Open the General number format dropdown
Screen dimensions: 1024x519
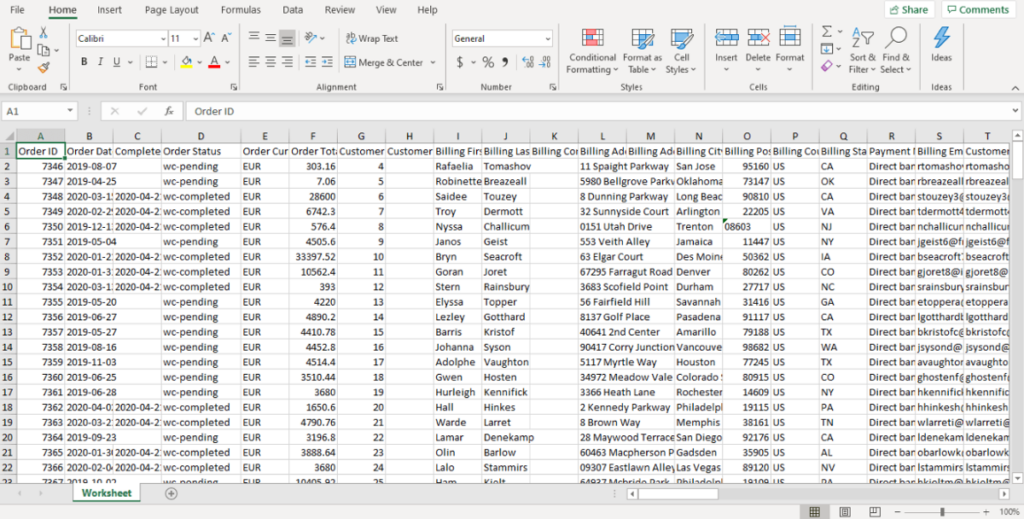tap(547, 39)
